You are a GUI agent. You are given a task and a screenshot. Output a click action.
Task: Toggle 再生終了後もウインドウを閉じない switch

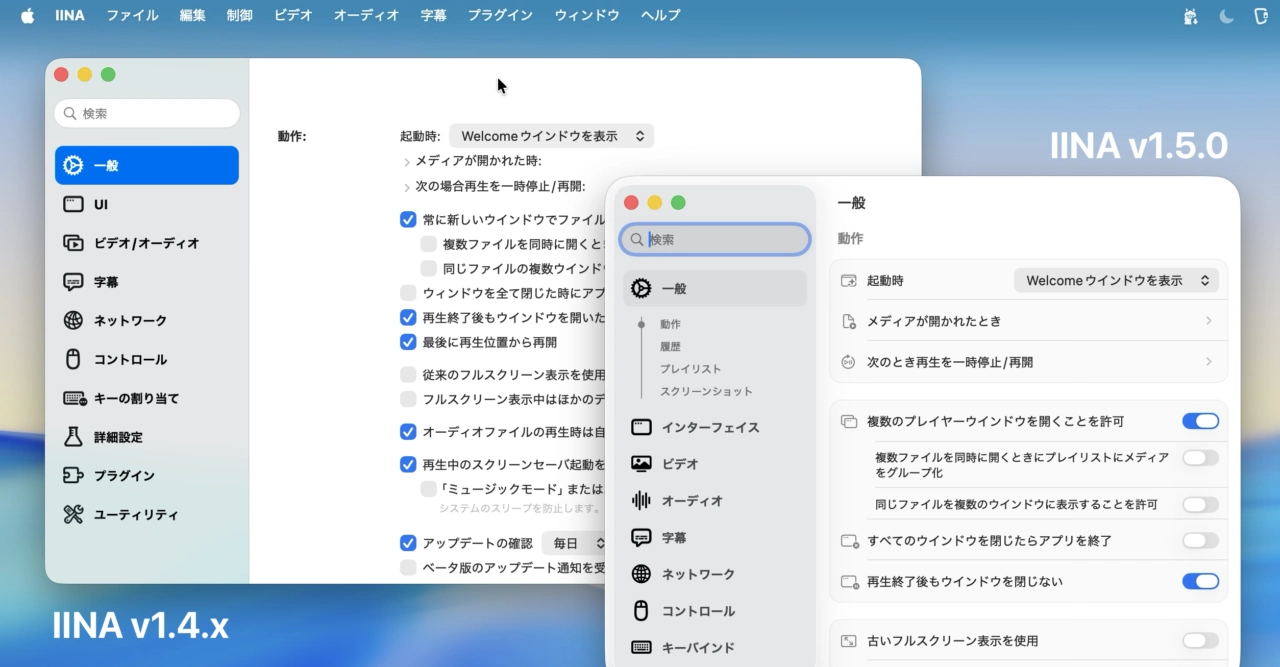point(1201,581)
